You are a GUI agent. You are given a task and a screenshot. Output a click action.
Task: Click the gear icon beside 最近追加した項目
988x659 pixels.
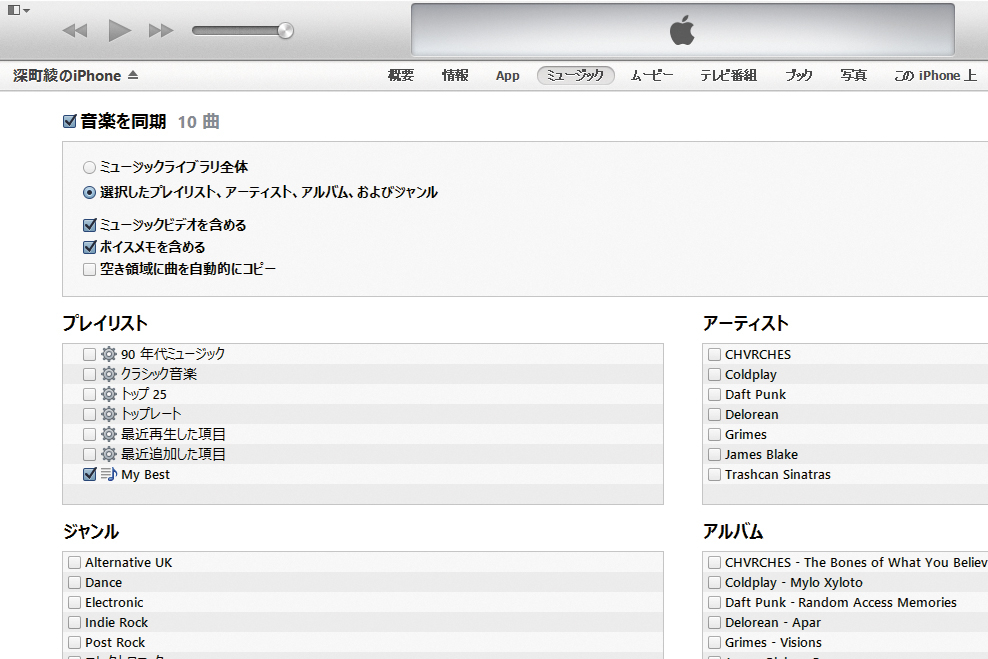[x=109, y=454]
